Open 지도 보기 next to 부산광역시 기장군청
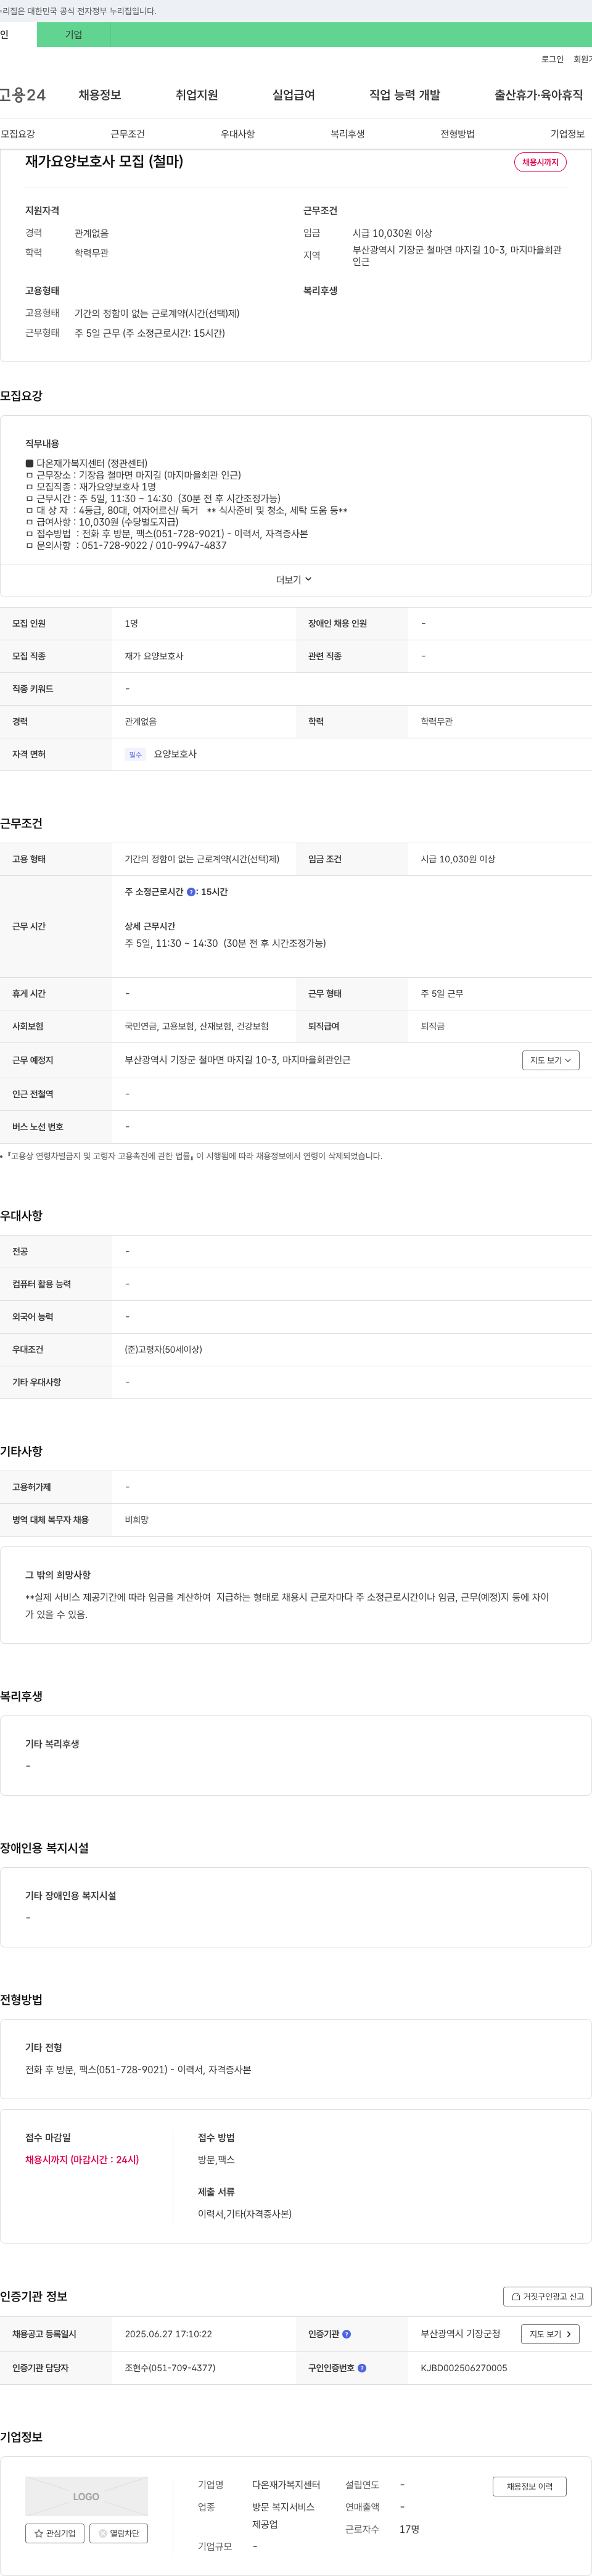Screen dimensions: 592x2576 coord(550,2334)
